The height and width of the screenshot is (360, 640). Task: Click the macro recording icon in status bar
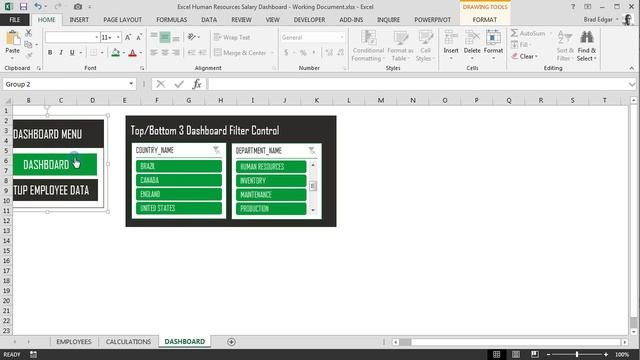[x=33, y=354]
